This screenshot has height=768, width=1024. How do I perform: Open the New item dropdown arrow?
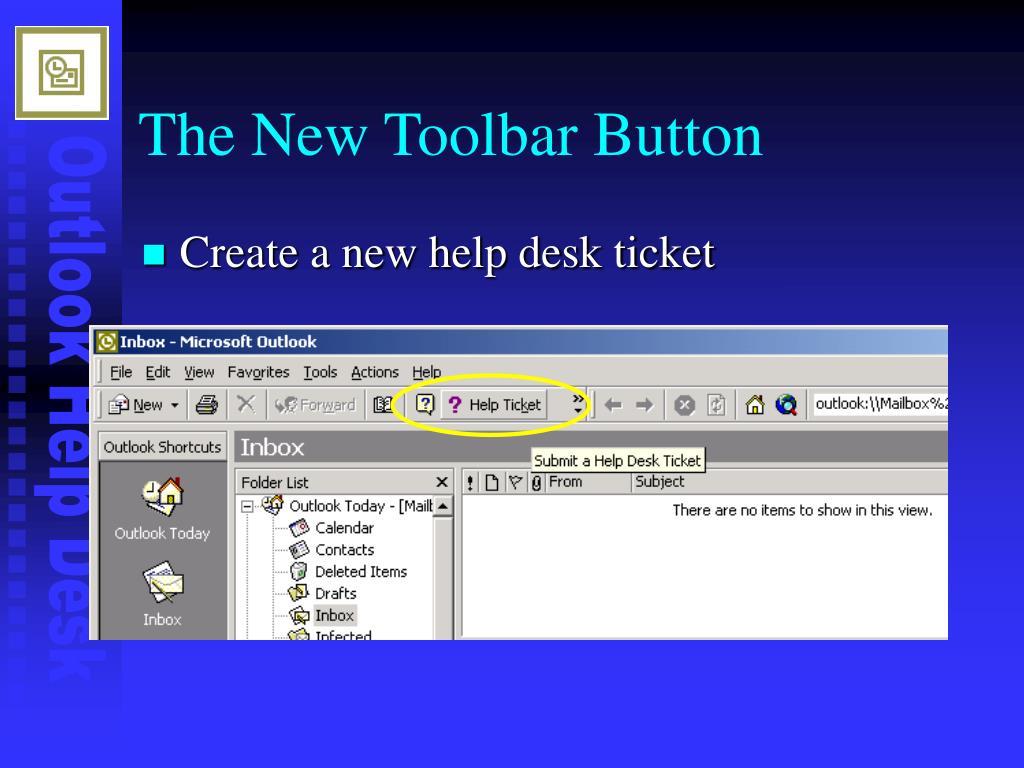[x=174, y=406]
